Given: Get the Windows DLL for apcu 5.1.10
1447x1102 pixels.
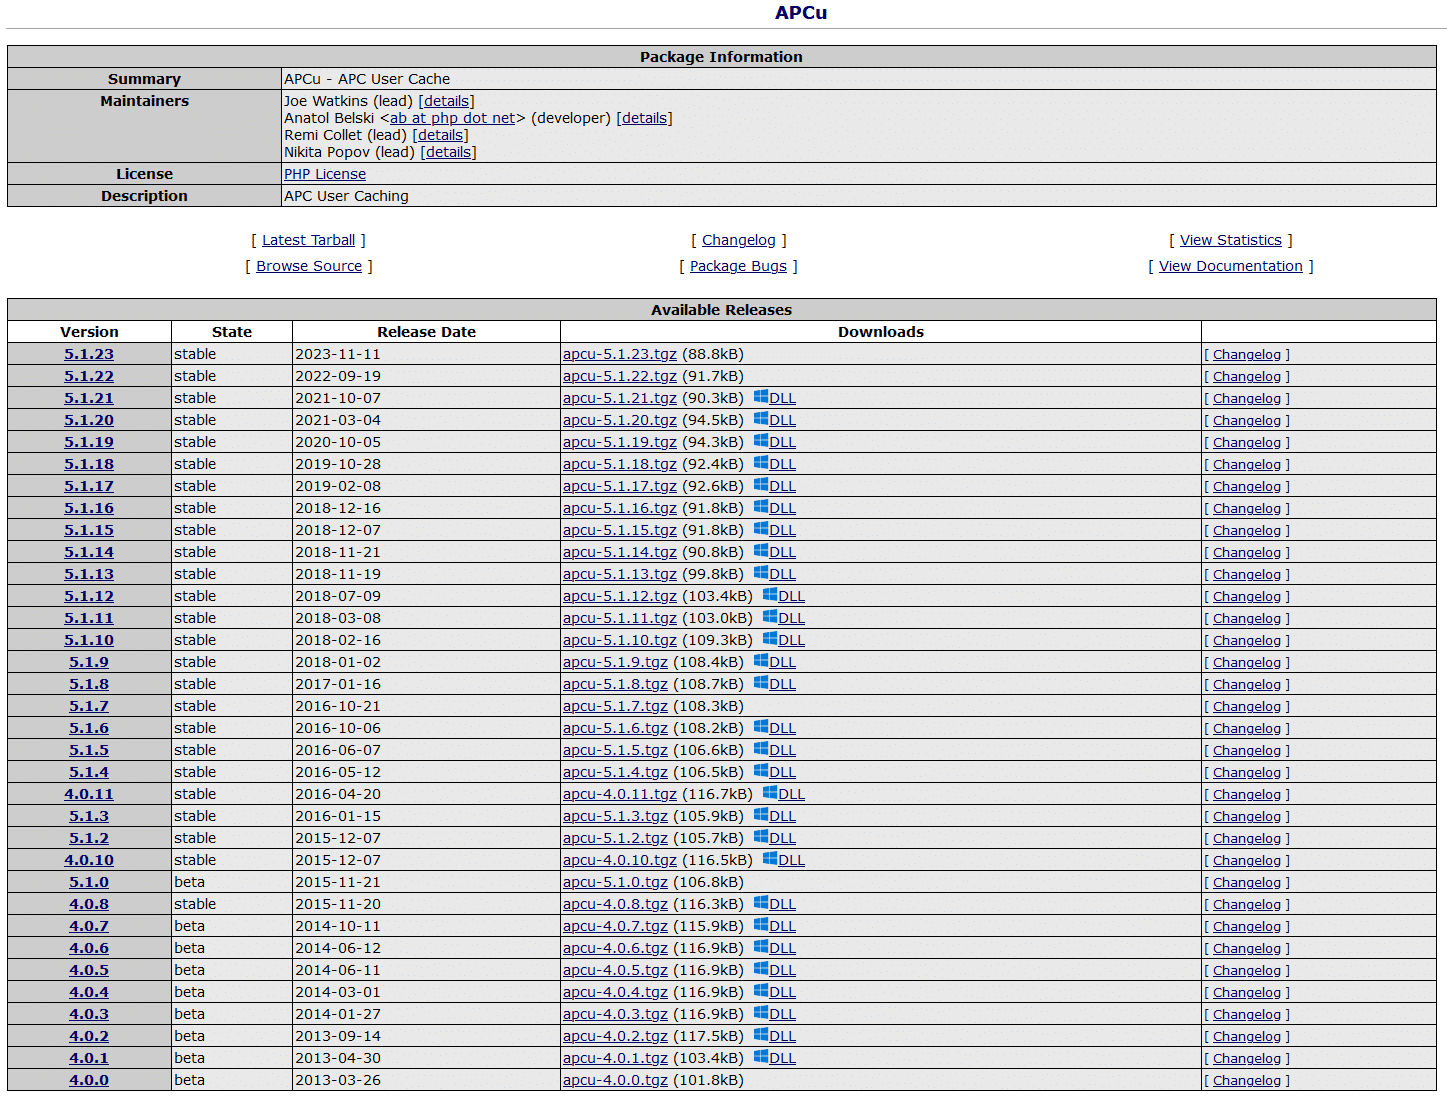Looking at the screenshot, I should pyautogui.click(x=784, y=640).
